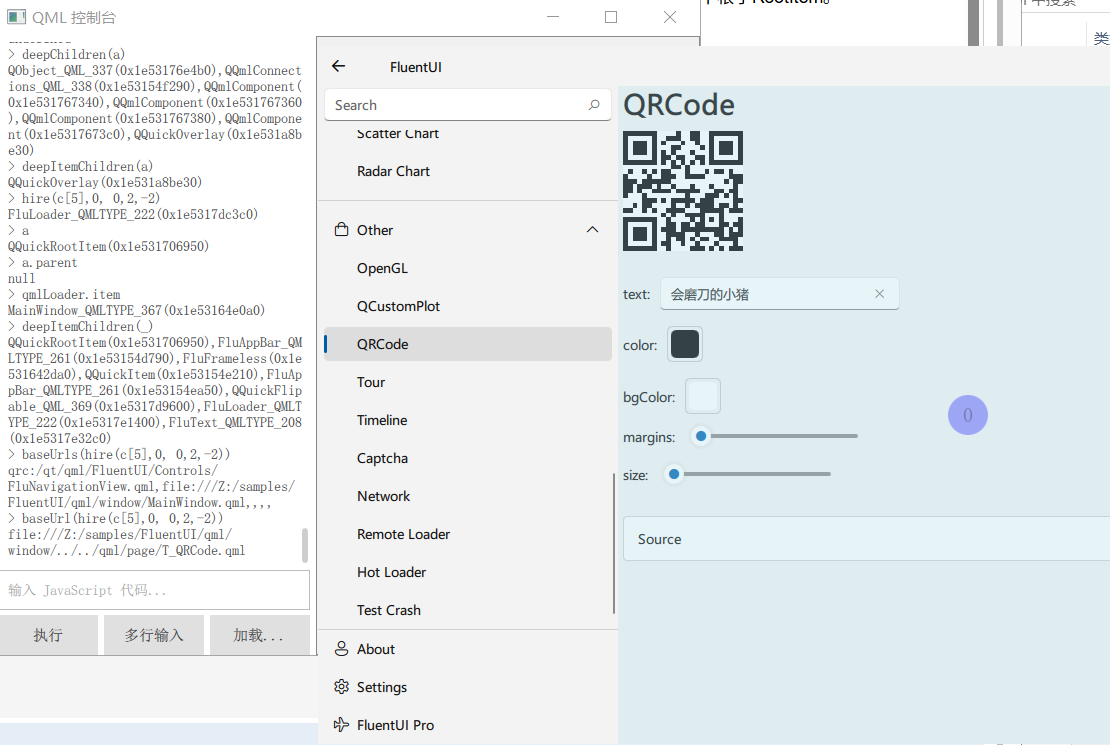This screenshot has height=745, width=1110.
Task: Click the 'null' console output
Action: coord(21,278)
